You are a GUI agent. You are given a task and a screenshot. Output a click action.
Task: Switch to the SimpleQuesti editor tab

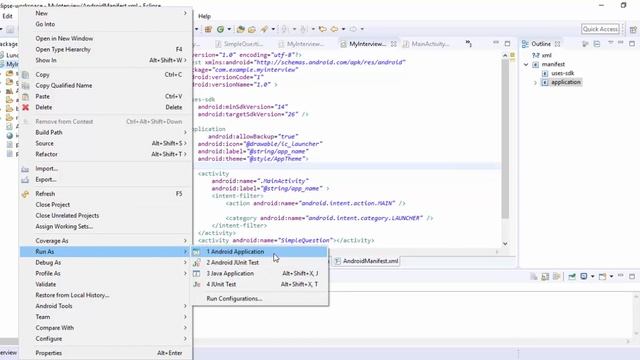pos(240,44)
